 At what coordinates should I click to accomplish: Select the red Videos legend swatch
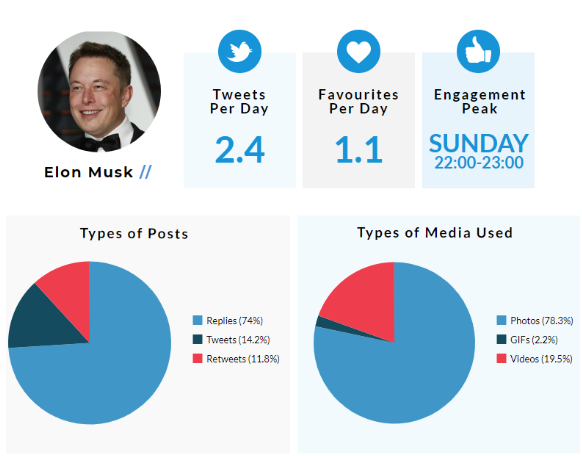point(501,358)
